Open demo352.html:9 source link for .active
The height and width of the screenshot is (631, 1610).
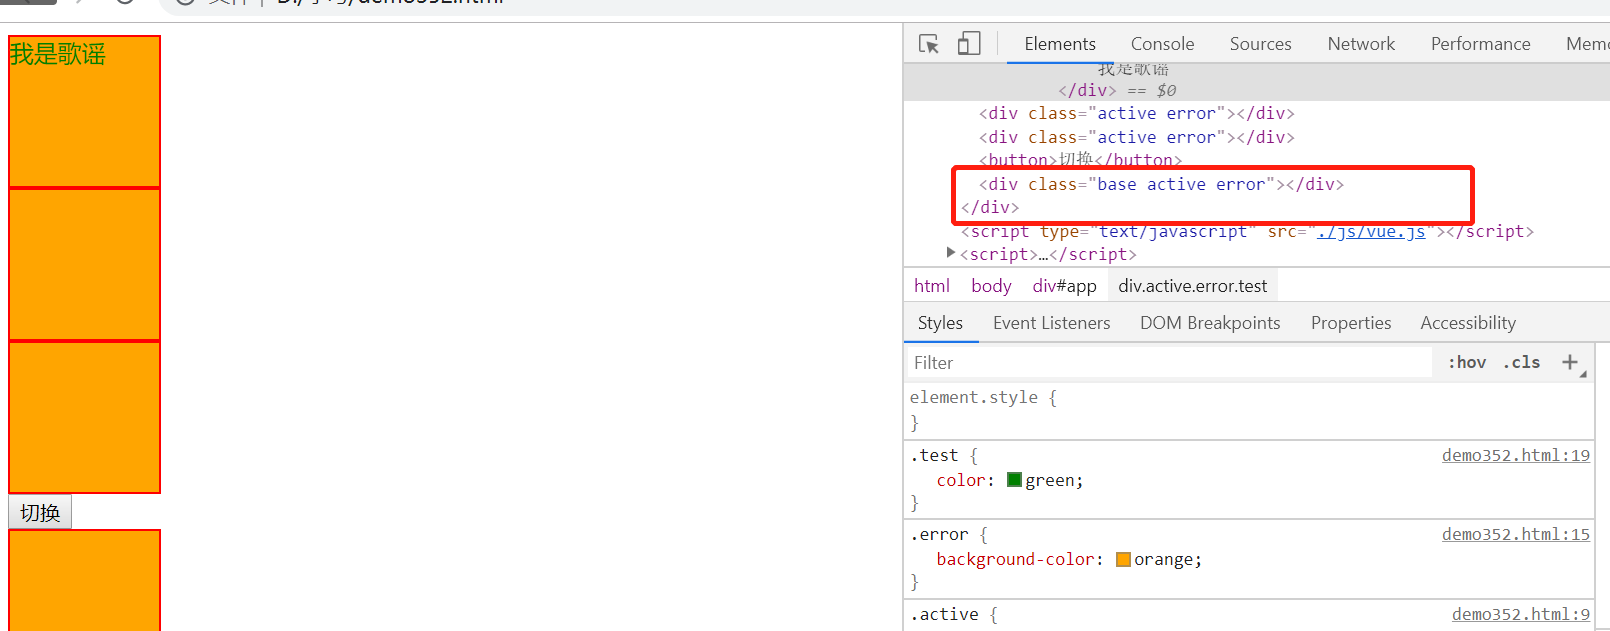click(x=1520, y=614)
